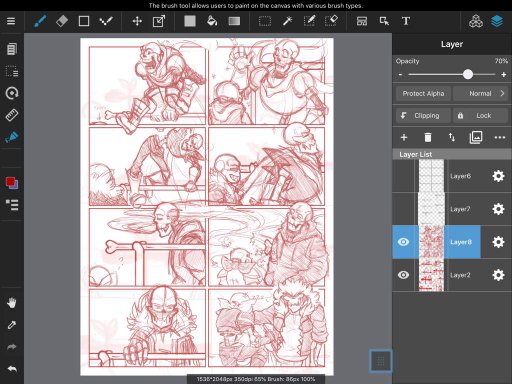The width and height of the screenshot is (512, 384).
Task: Activate the Move tool
Action: (137, 21)
